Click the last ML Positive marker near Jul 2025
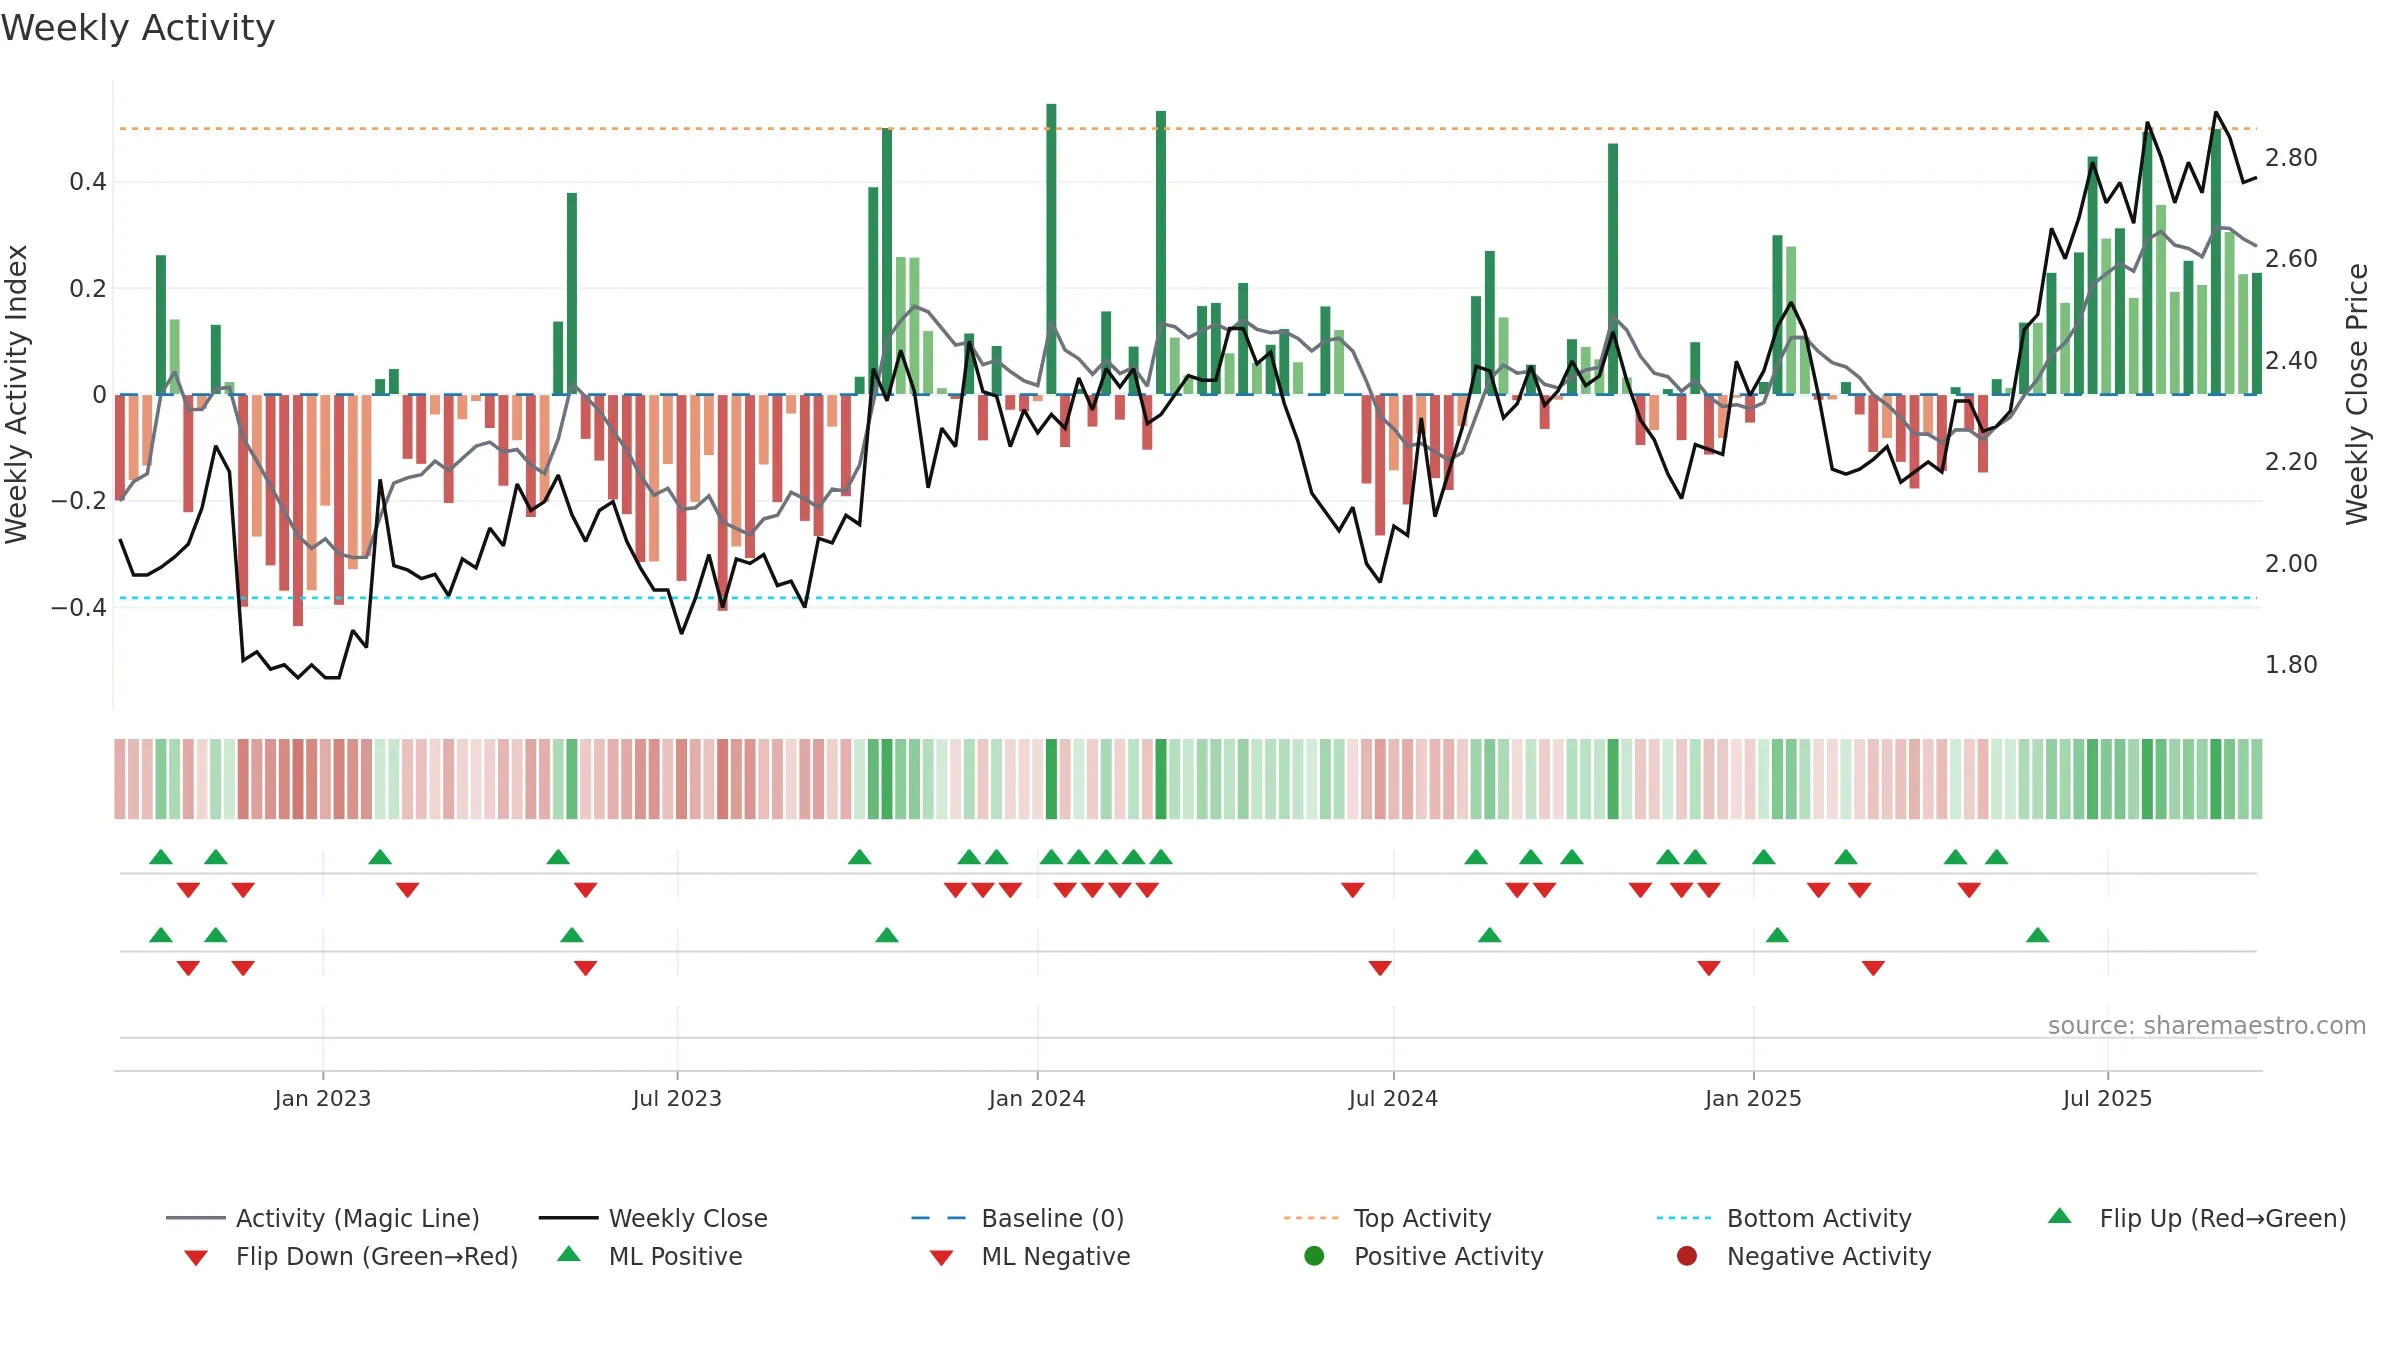Screen dimensions: 2400x1350 2038,934
